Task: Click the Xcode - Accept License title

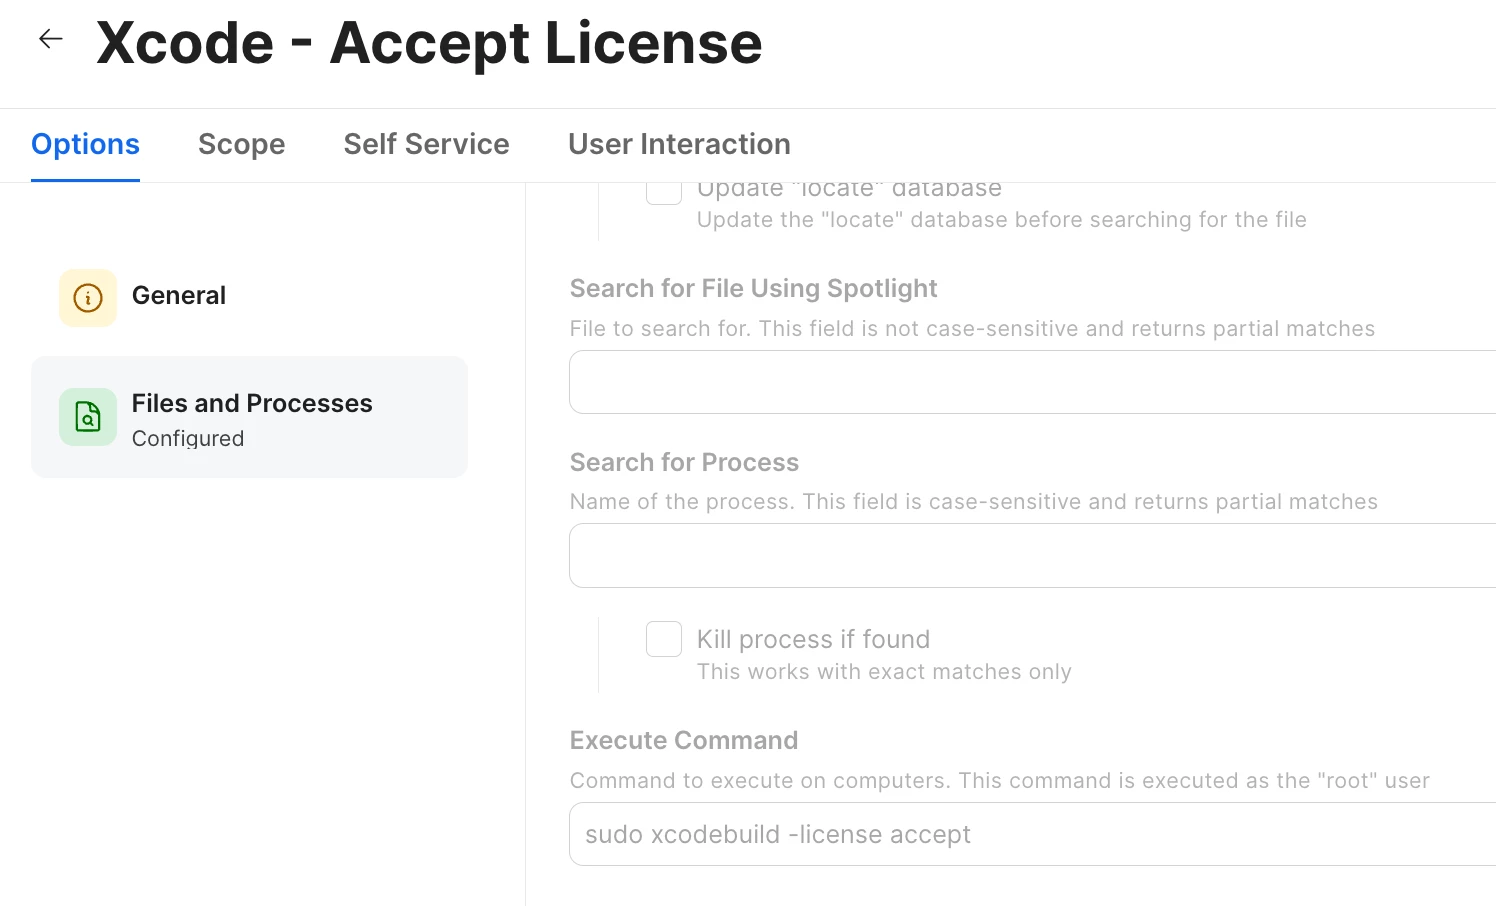Action: coord(429,43)
